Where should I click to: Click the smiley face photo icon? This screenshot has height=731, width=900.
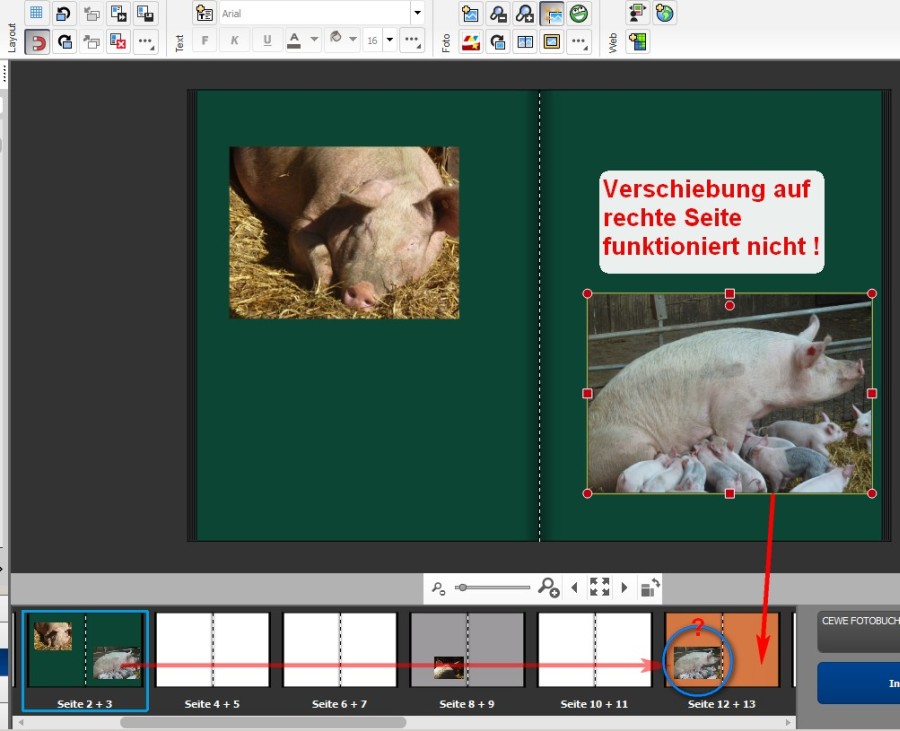click(x=579, y=13)
